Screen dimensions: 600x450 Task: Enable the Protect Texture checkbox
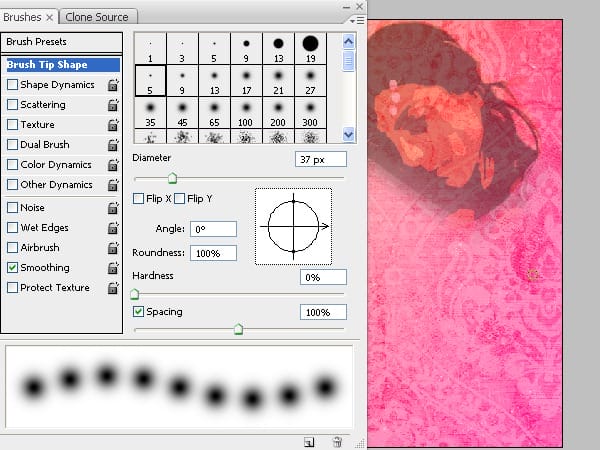click(12, 287)
